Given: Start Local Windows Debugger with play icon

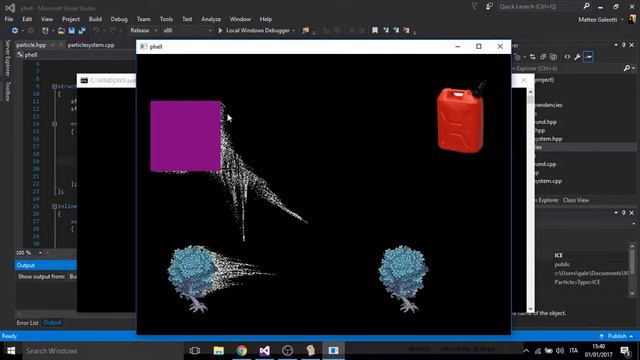Looking at the screenshot, I should tap(253, 31).
